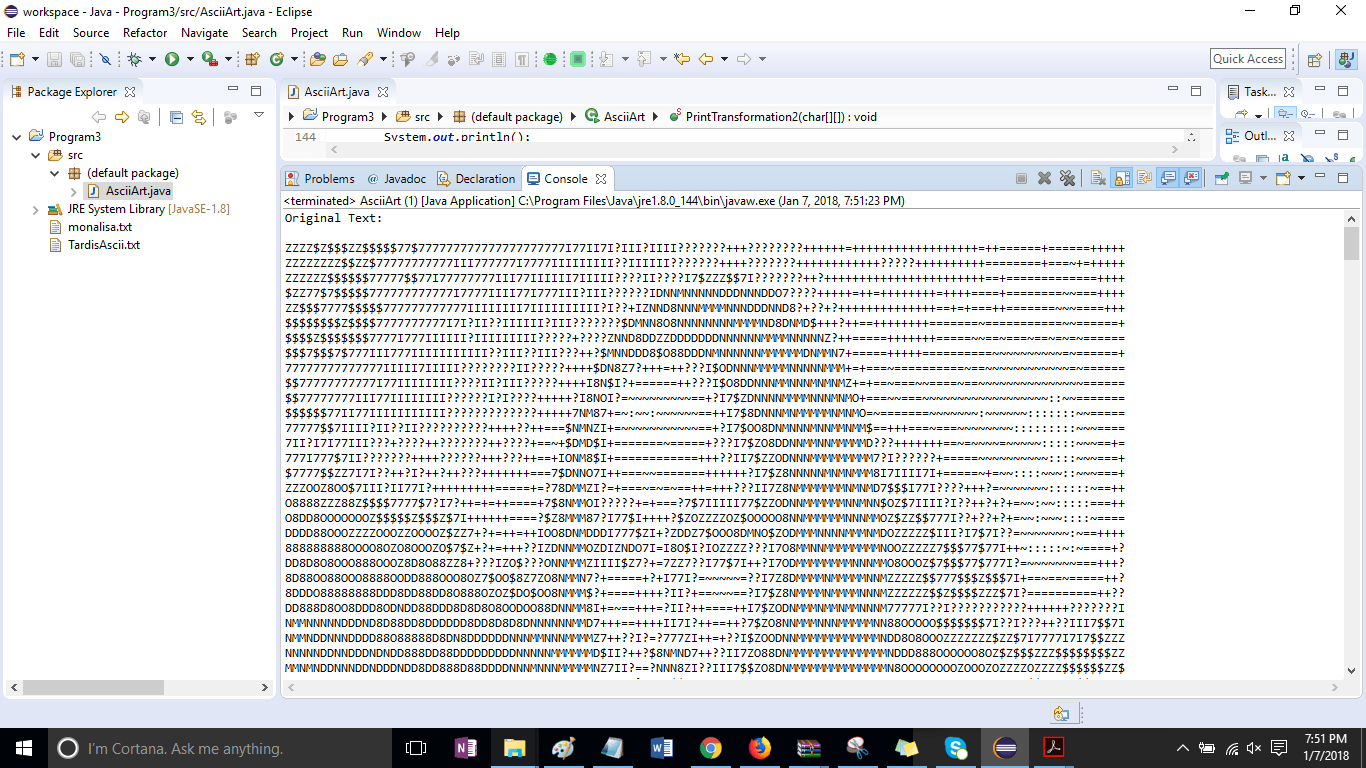The width and height of the screenshot is (1366, 768).
Task: Click the Back navigation arrow in toolbar
Action: 706,59
